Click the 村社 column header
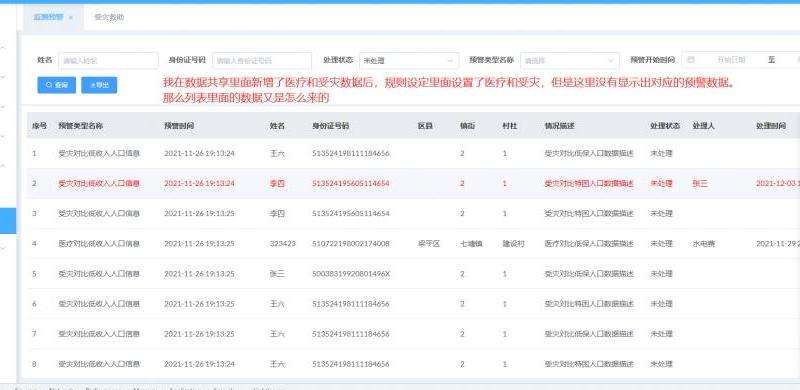 click(x=510, y=125)
